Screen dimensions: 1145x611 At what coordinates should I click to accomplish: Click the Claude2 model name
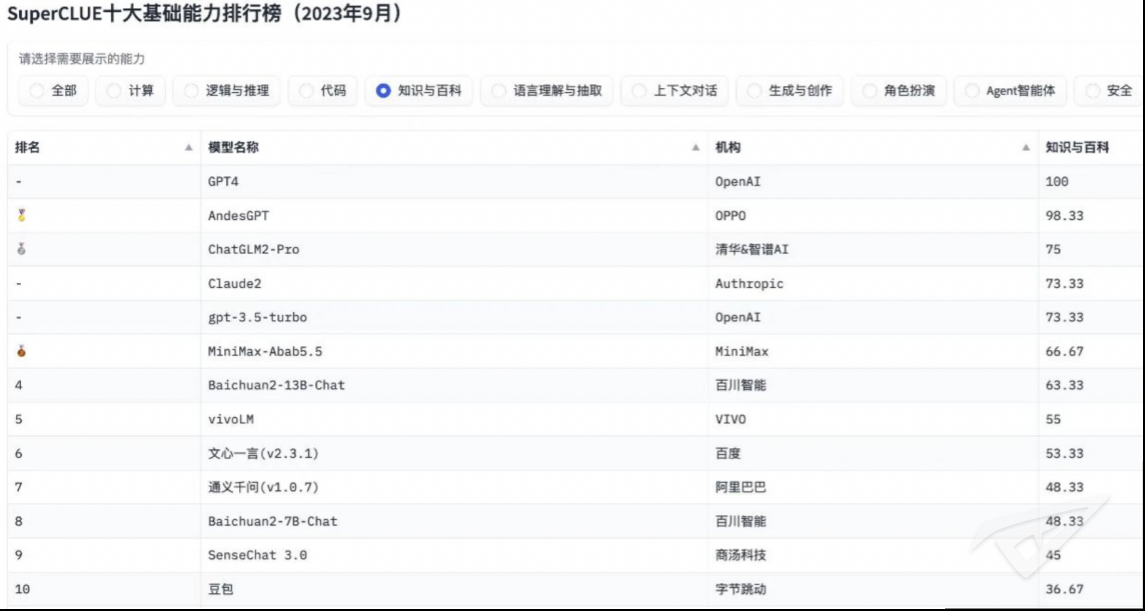point(234,283)
